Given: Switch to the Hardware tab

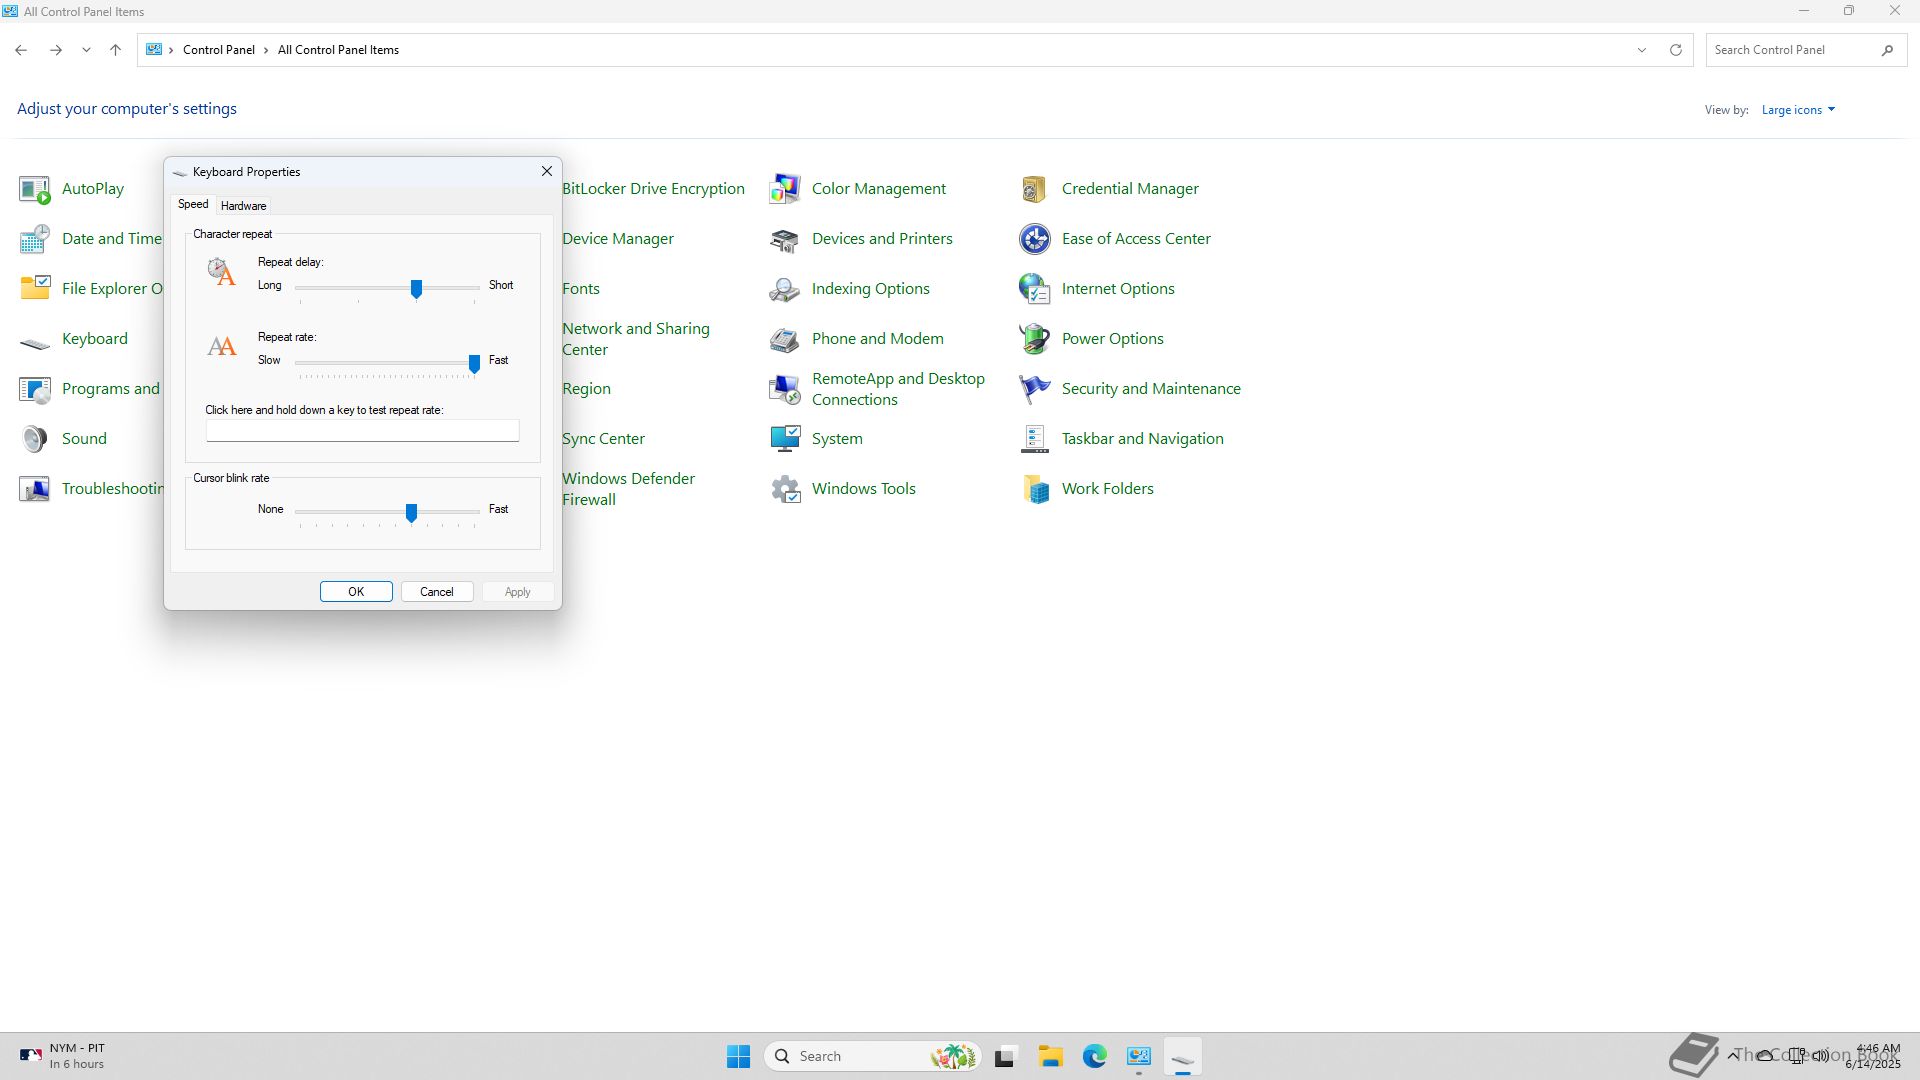Looking at the screenshot, I should click(x=243, y=206).
